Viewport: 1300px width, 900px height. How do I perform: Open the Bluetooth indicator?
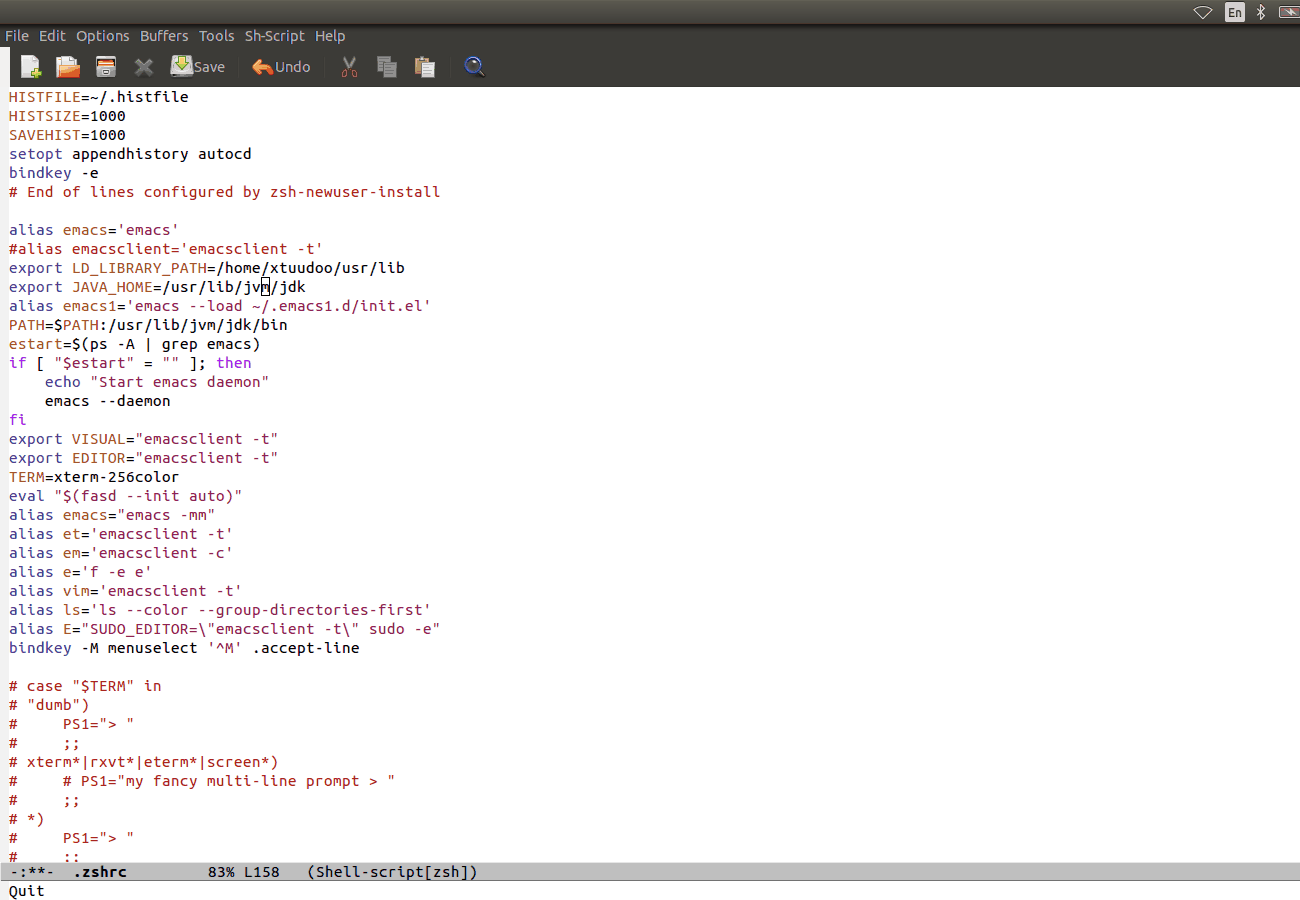[x=1261, y=12]
